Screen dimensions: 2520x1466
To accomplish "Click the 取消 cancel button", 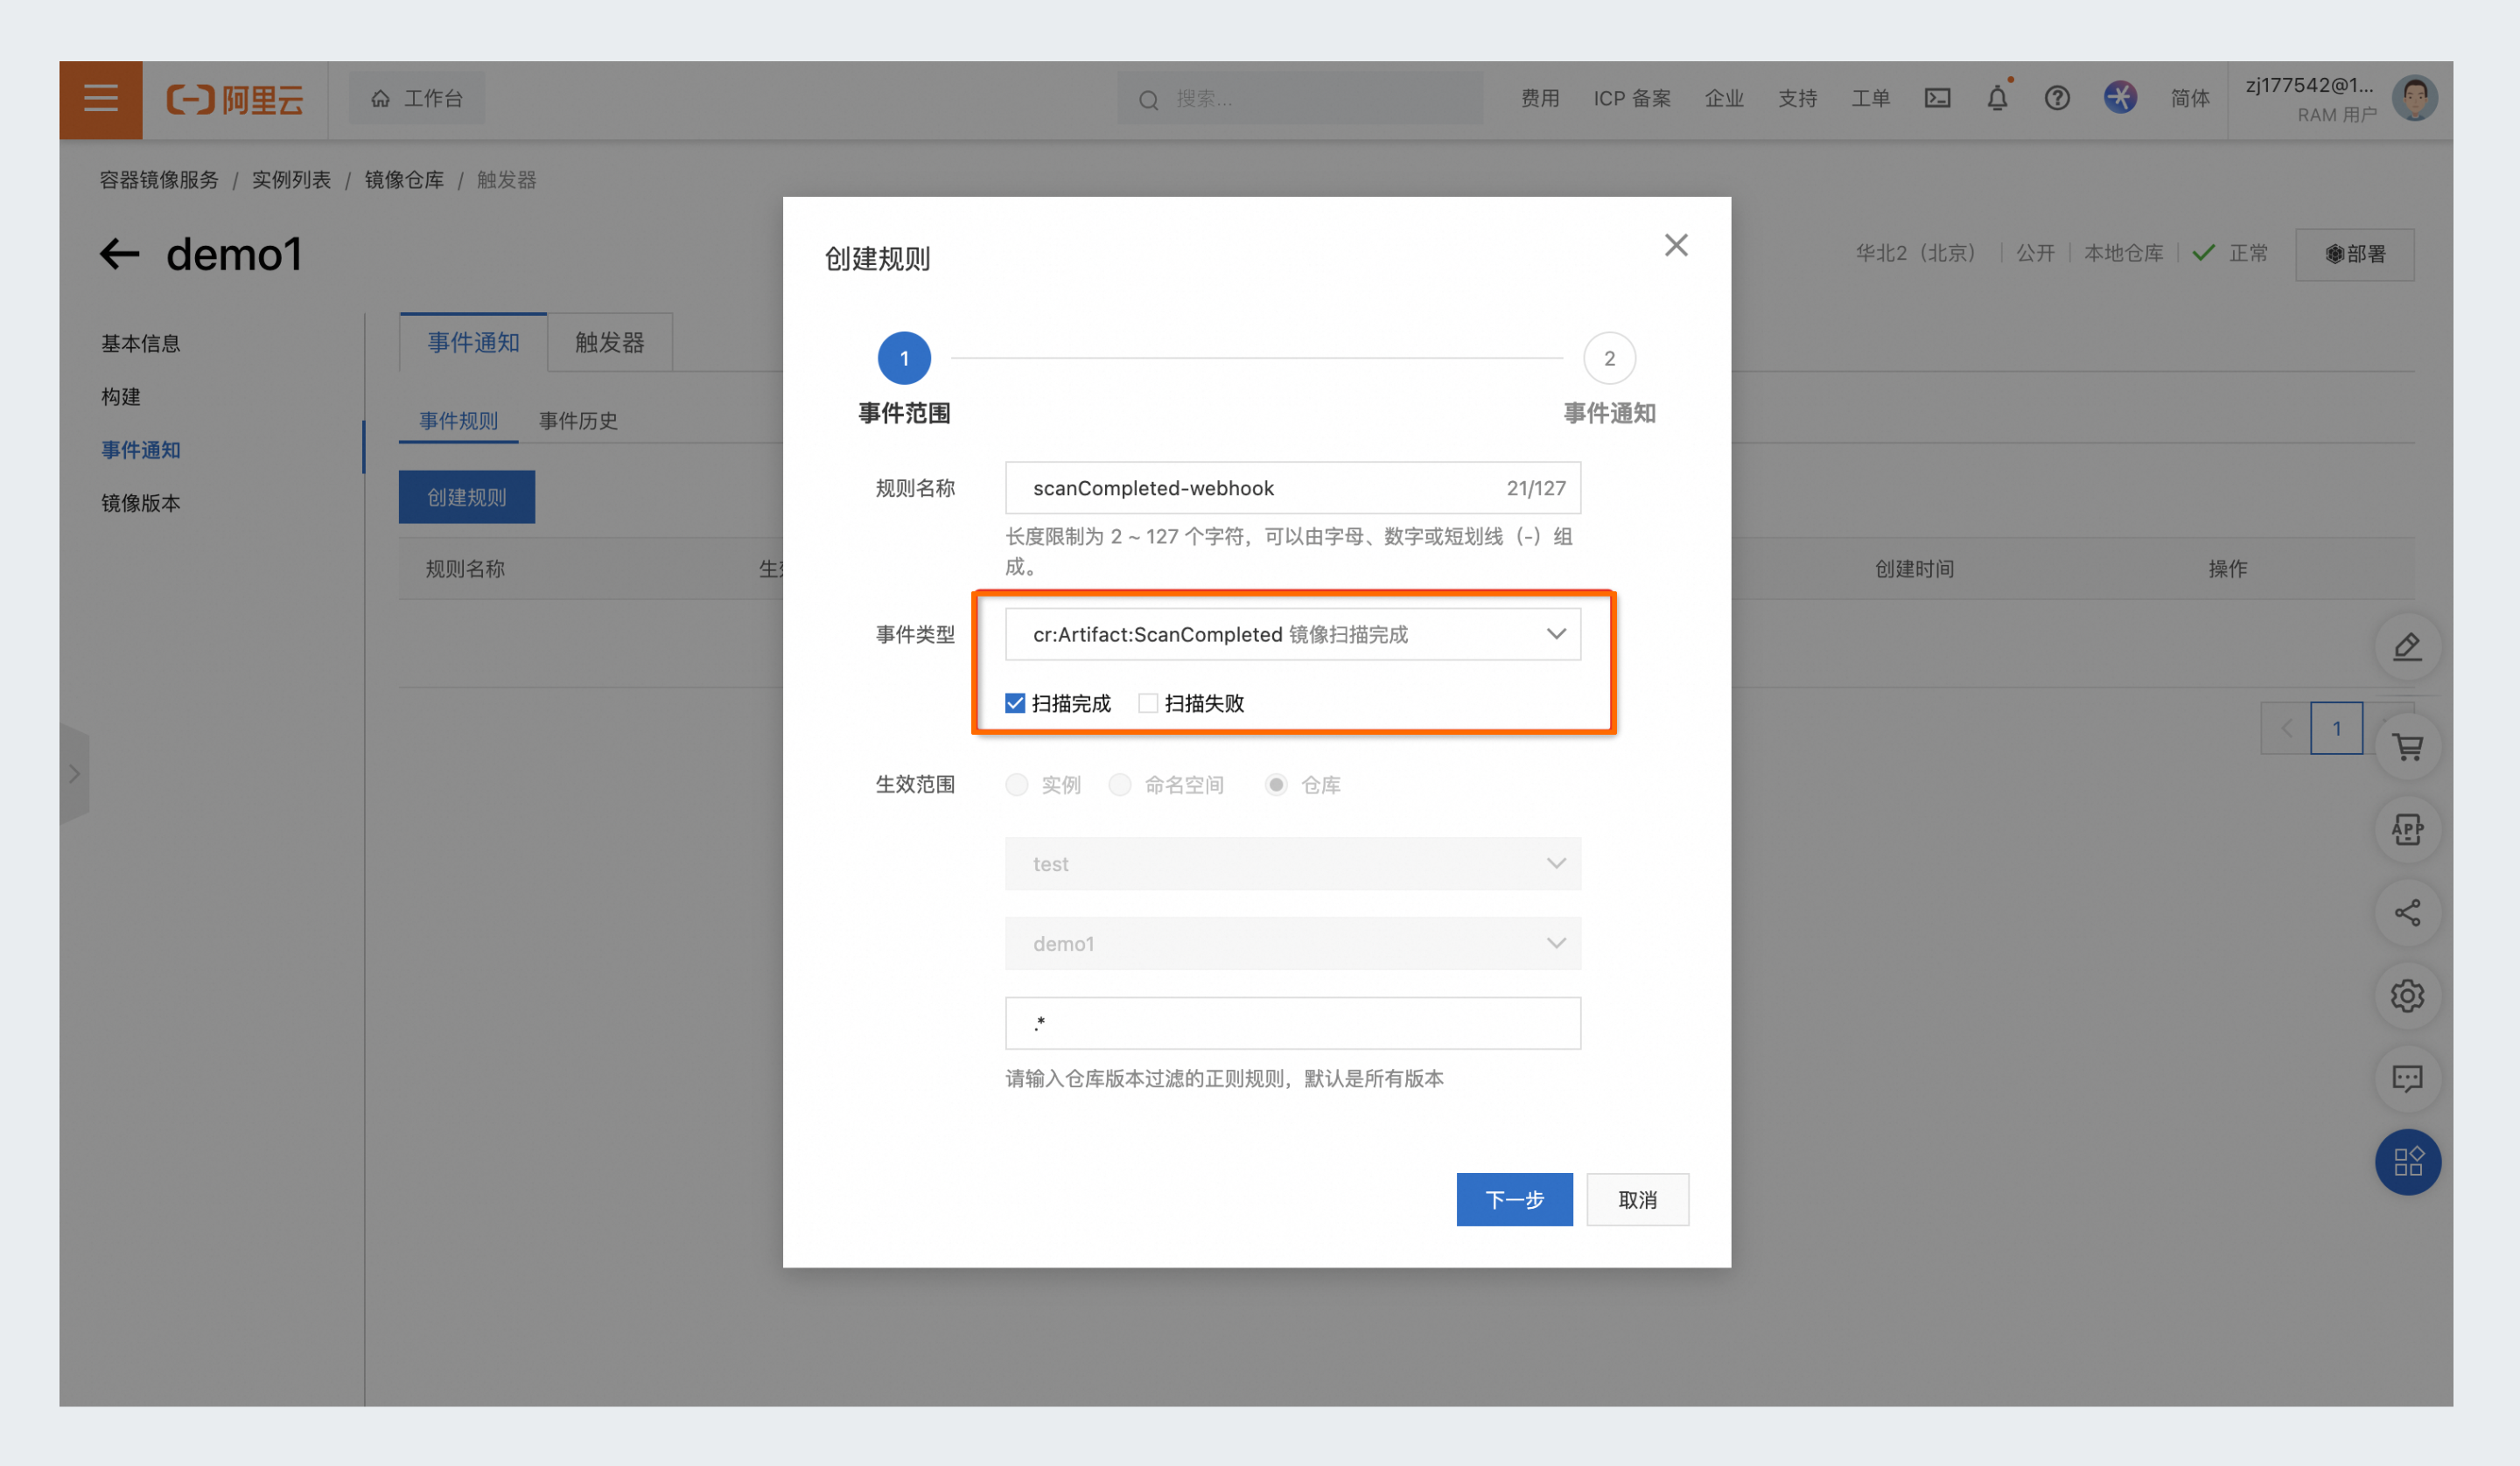I will click(x=1637, y=1199).
